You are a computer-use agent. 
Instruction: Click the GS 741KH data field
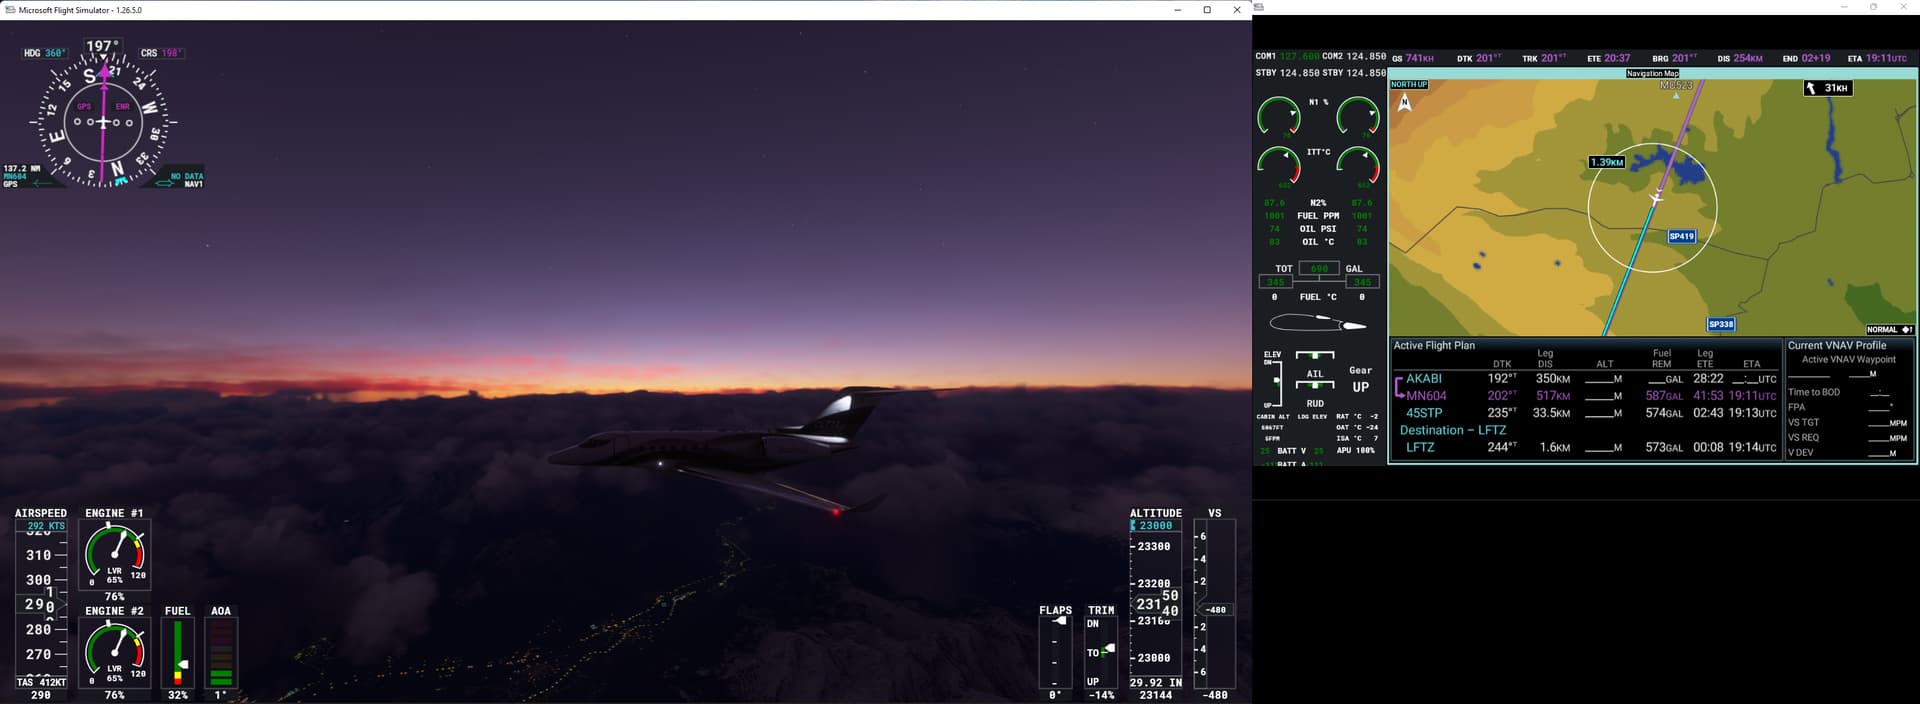coord(1413,58)
